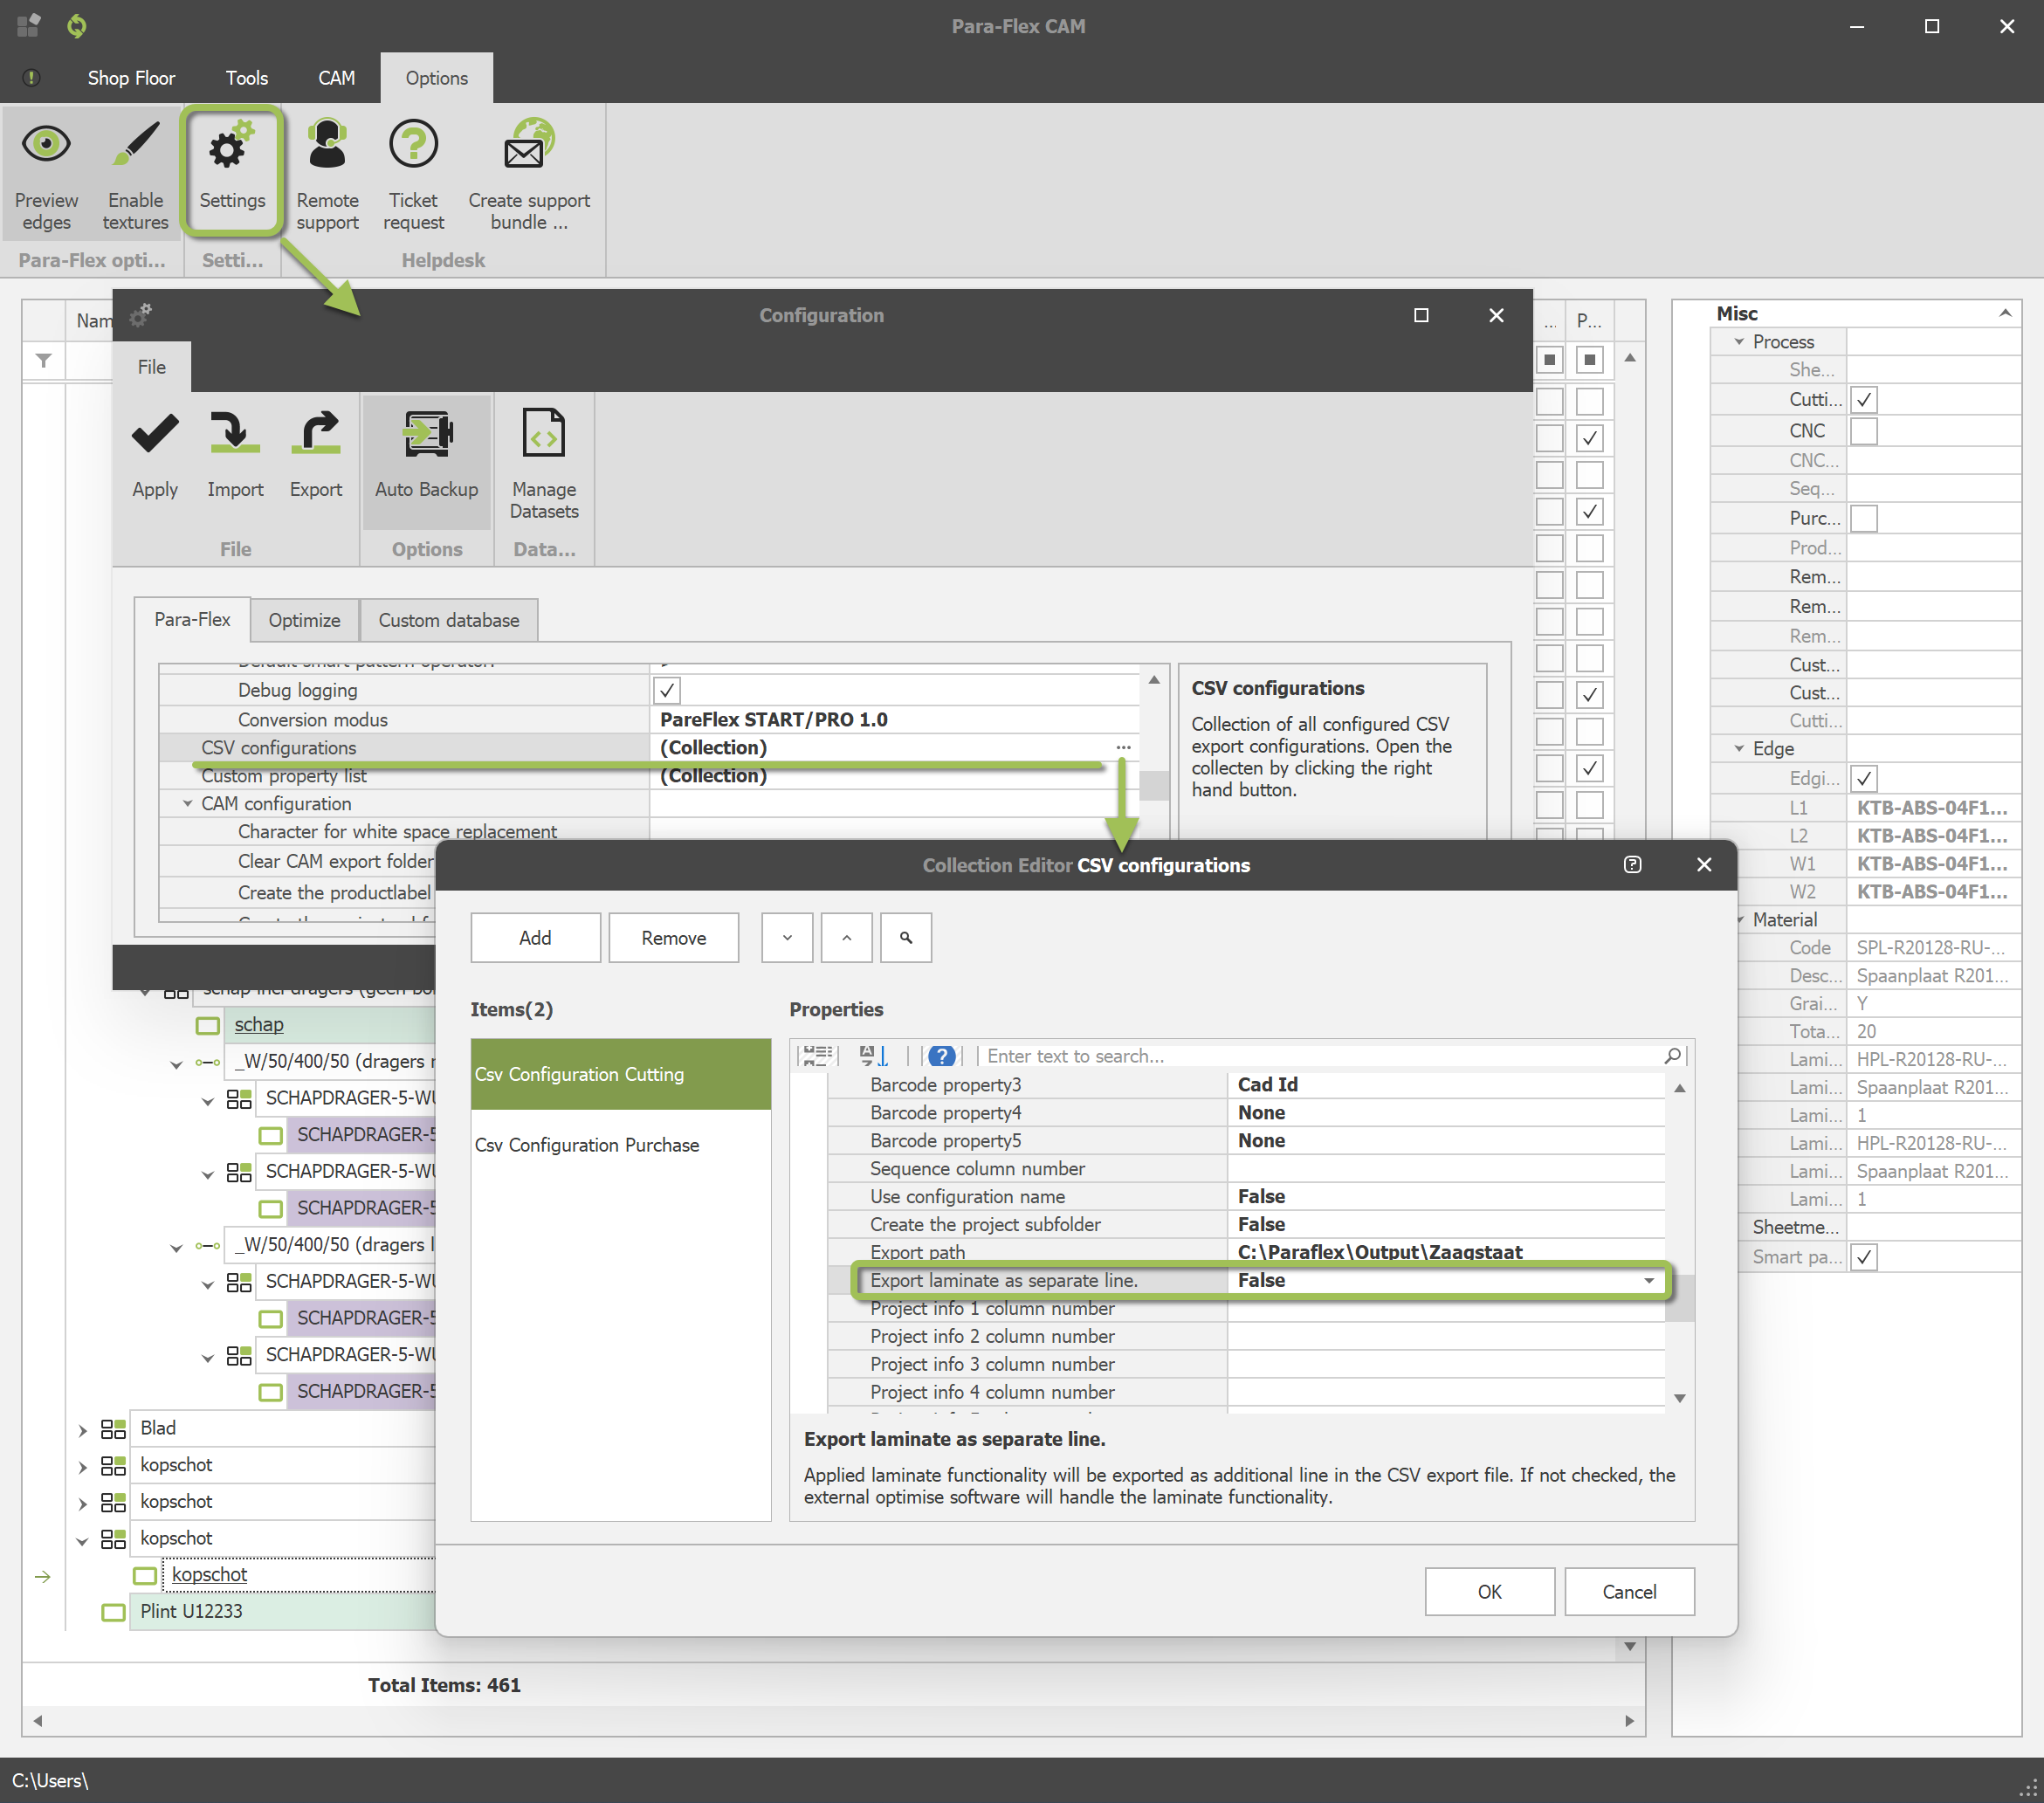2044x1803 pixels.
Task: Switch to the Optimize tab
Action: pos(304,620)
